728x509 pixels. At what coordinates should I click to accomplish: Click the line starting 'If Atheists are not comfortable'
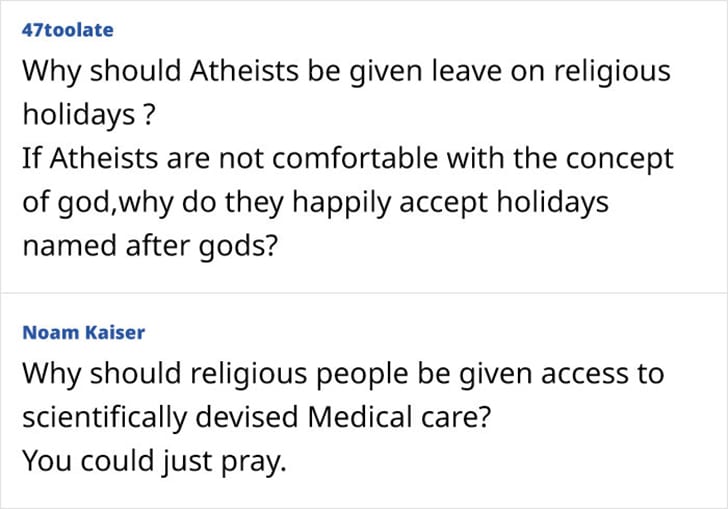click(348, 159)
